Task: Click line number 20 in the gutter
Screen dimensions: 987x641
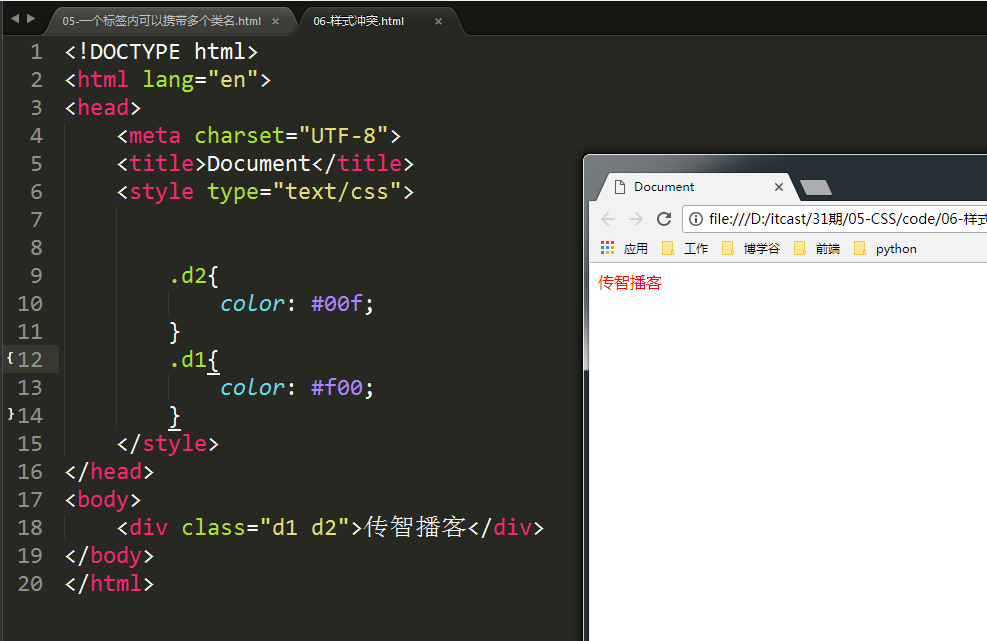Action: pos(30,583)
